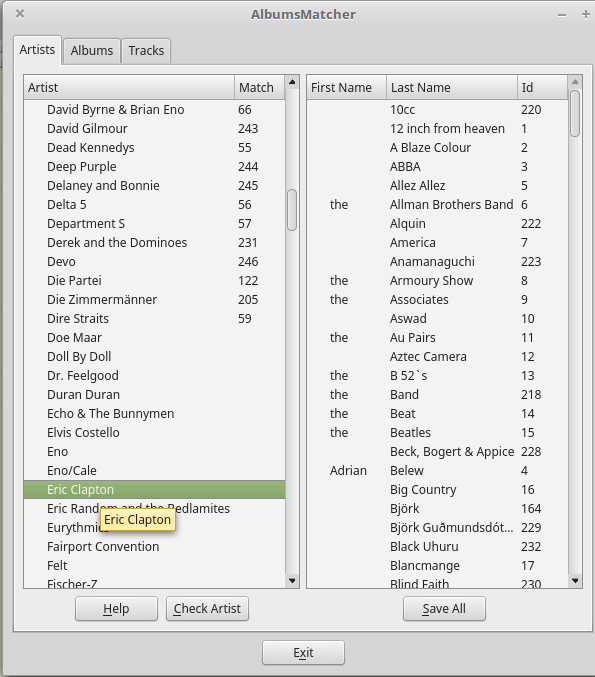The height and width of the screenshot is (677, 595).
Task: Select Fairport Convention artist row
Action: pyautogui.click(x=155, y=547)
